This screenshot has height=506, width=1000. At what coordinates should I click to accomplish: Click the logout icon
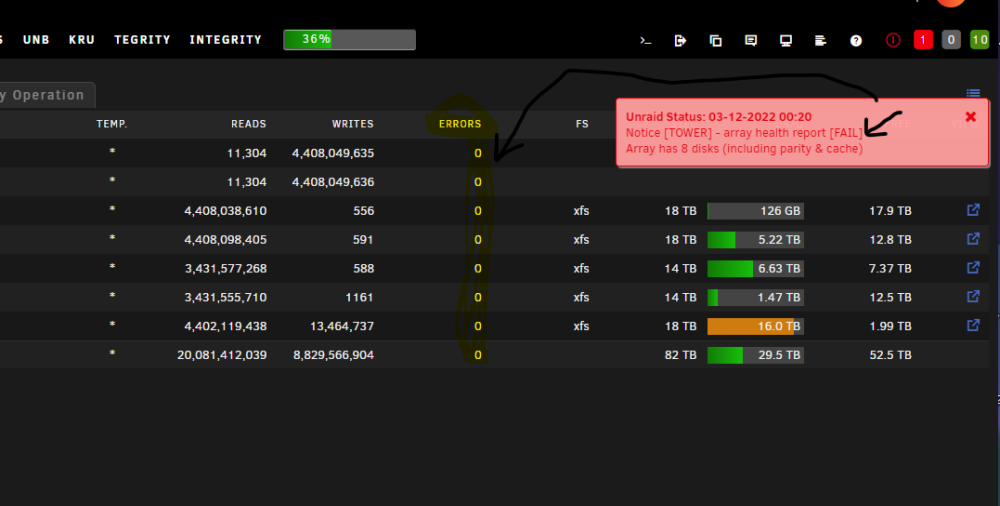coord(680,40)
